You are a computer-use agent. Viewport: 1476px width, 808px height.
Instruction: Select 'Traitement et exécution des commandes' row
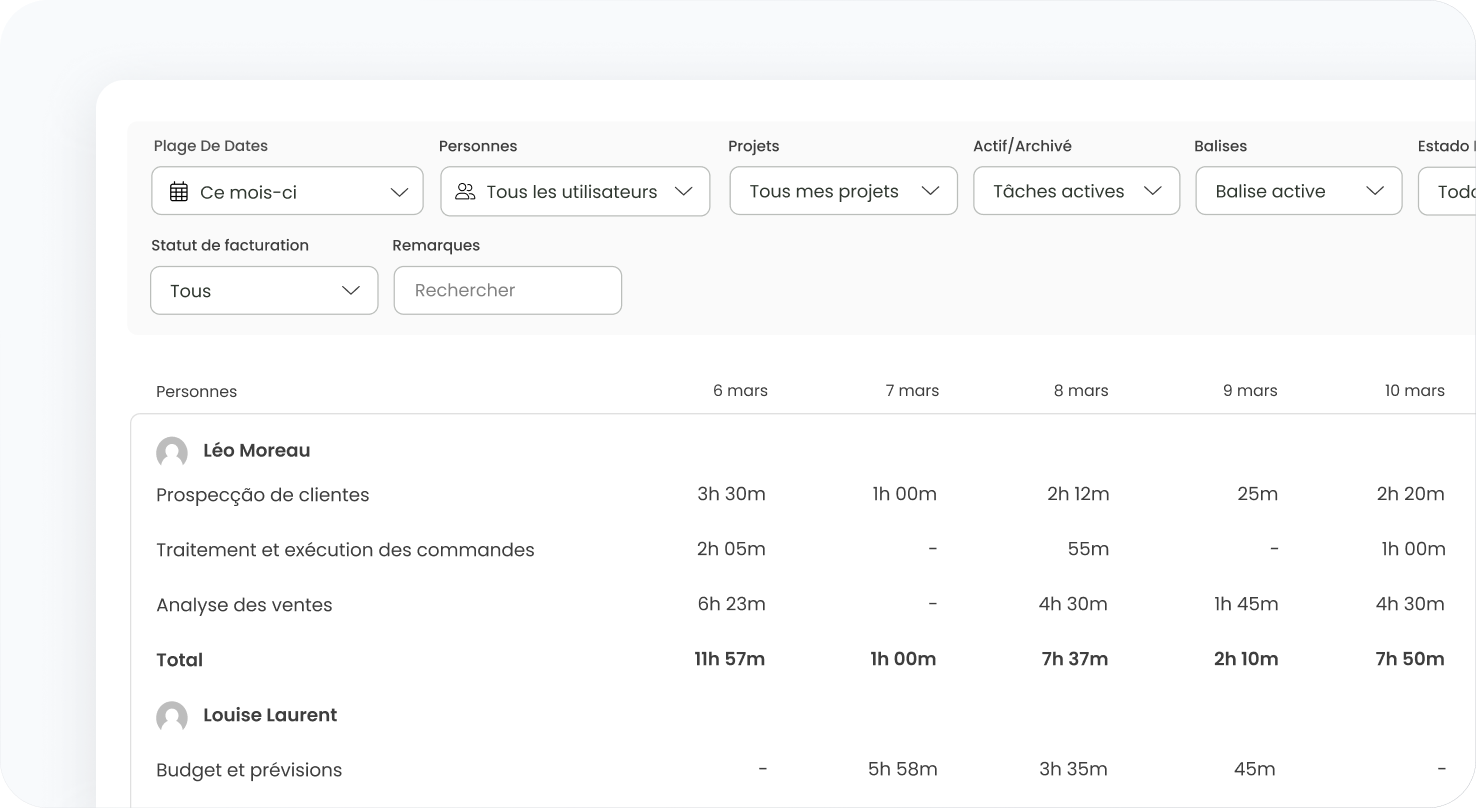[345, 550]
